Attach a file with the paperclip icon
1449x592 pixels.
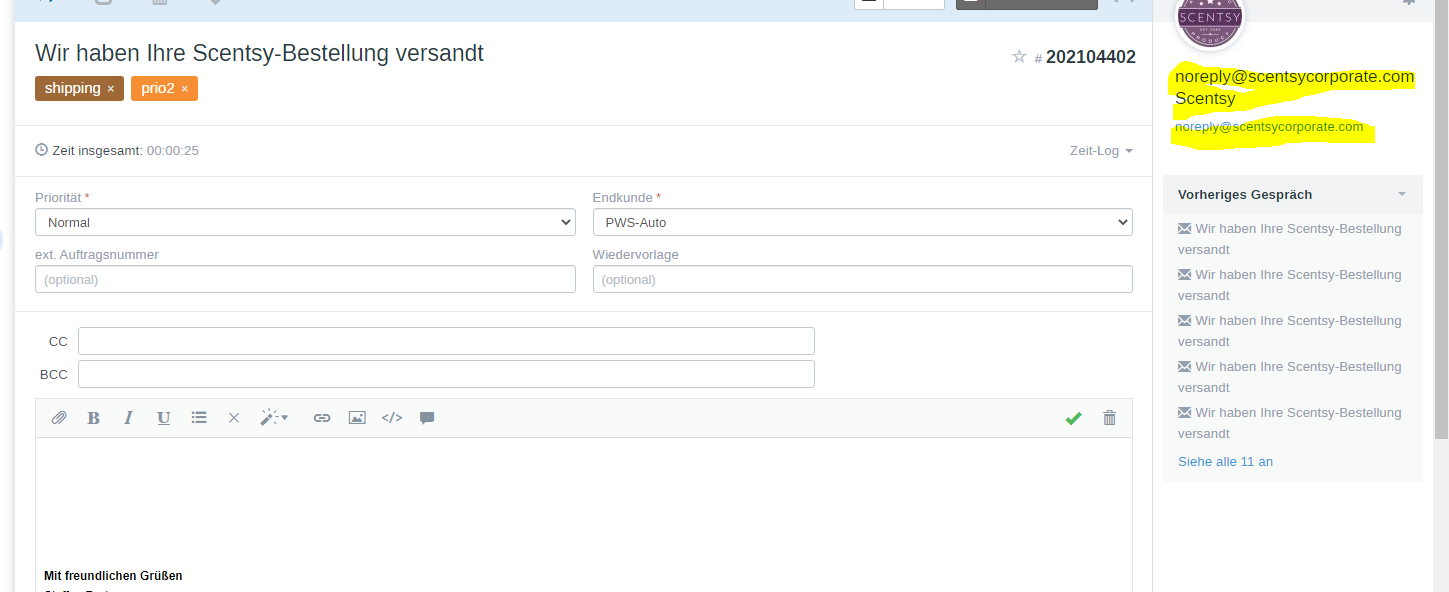tap(59, 418)
